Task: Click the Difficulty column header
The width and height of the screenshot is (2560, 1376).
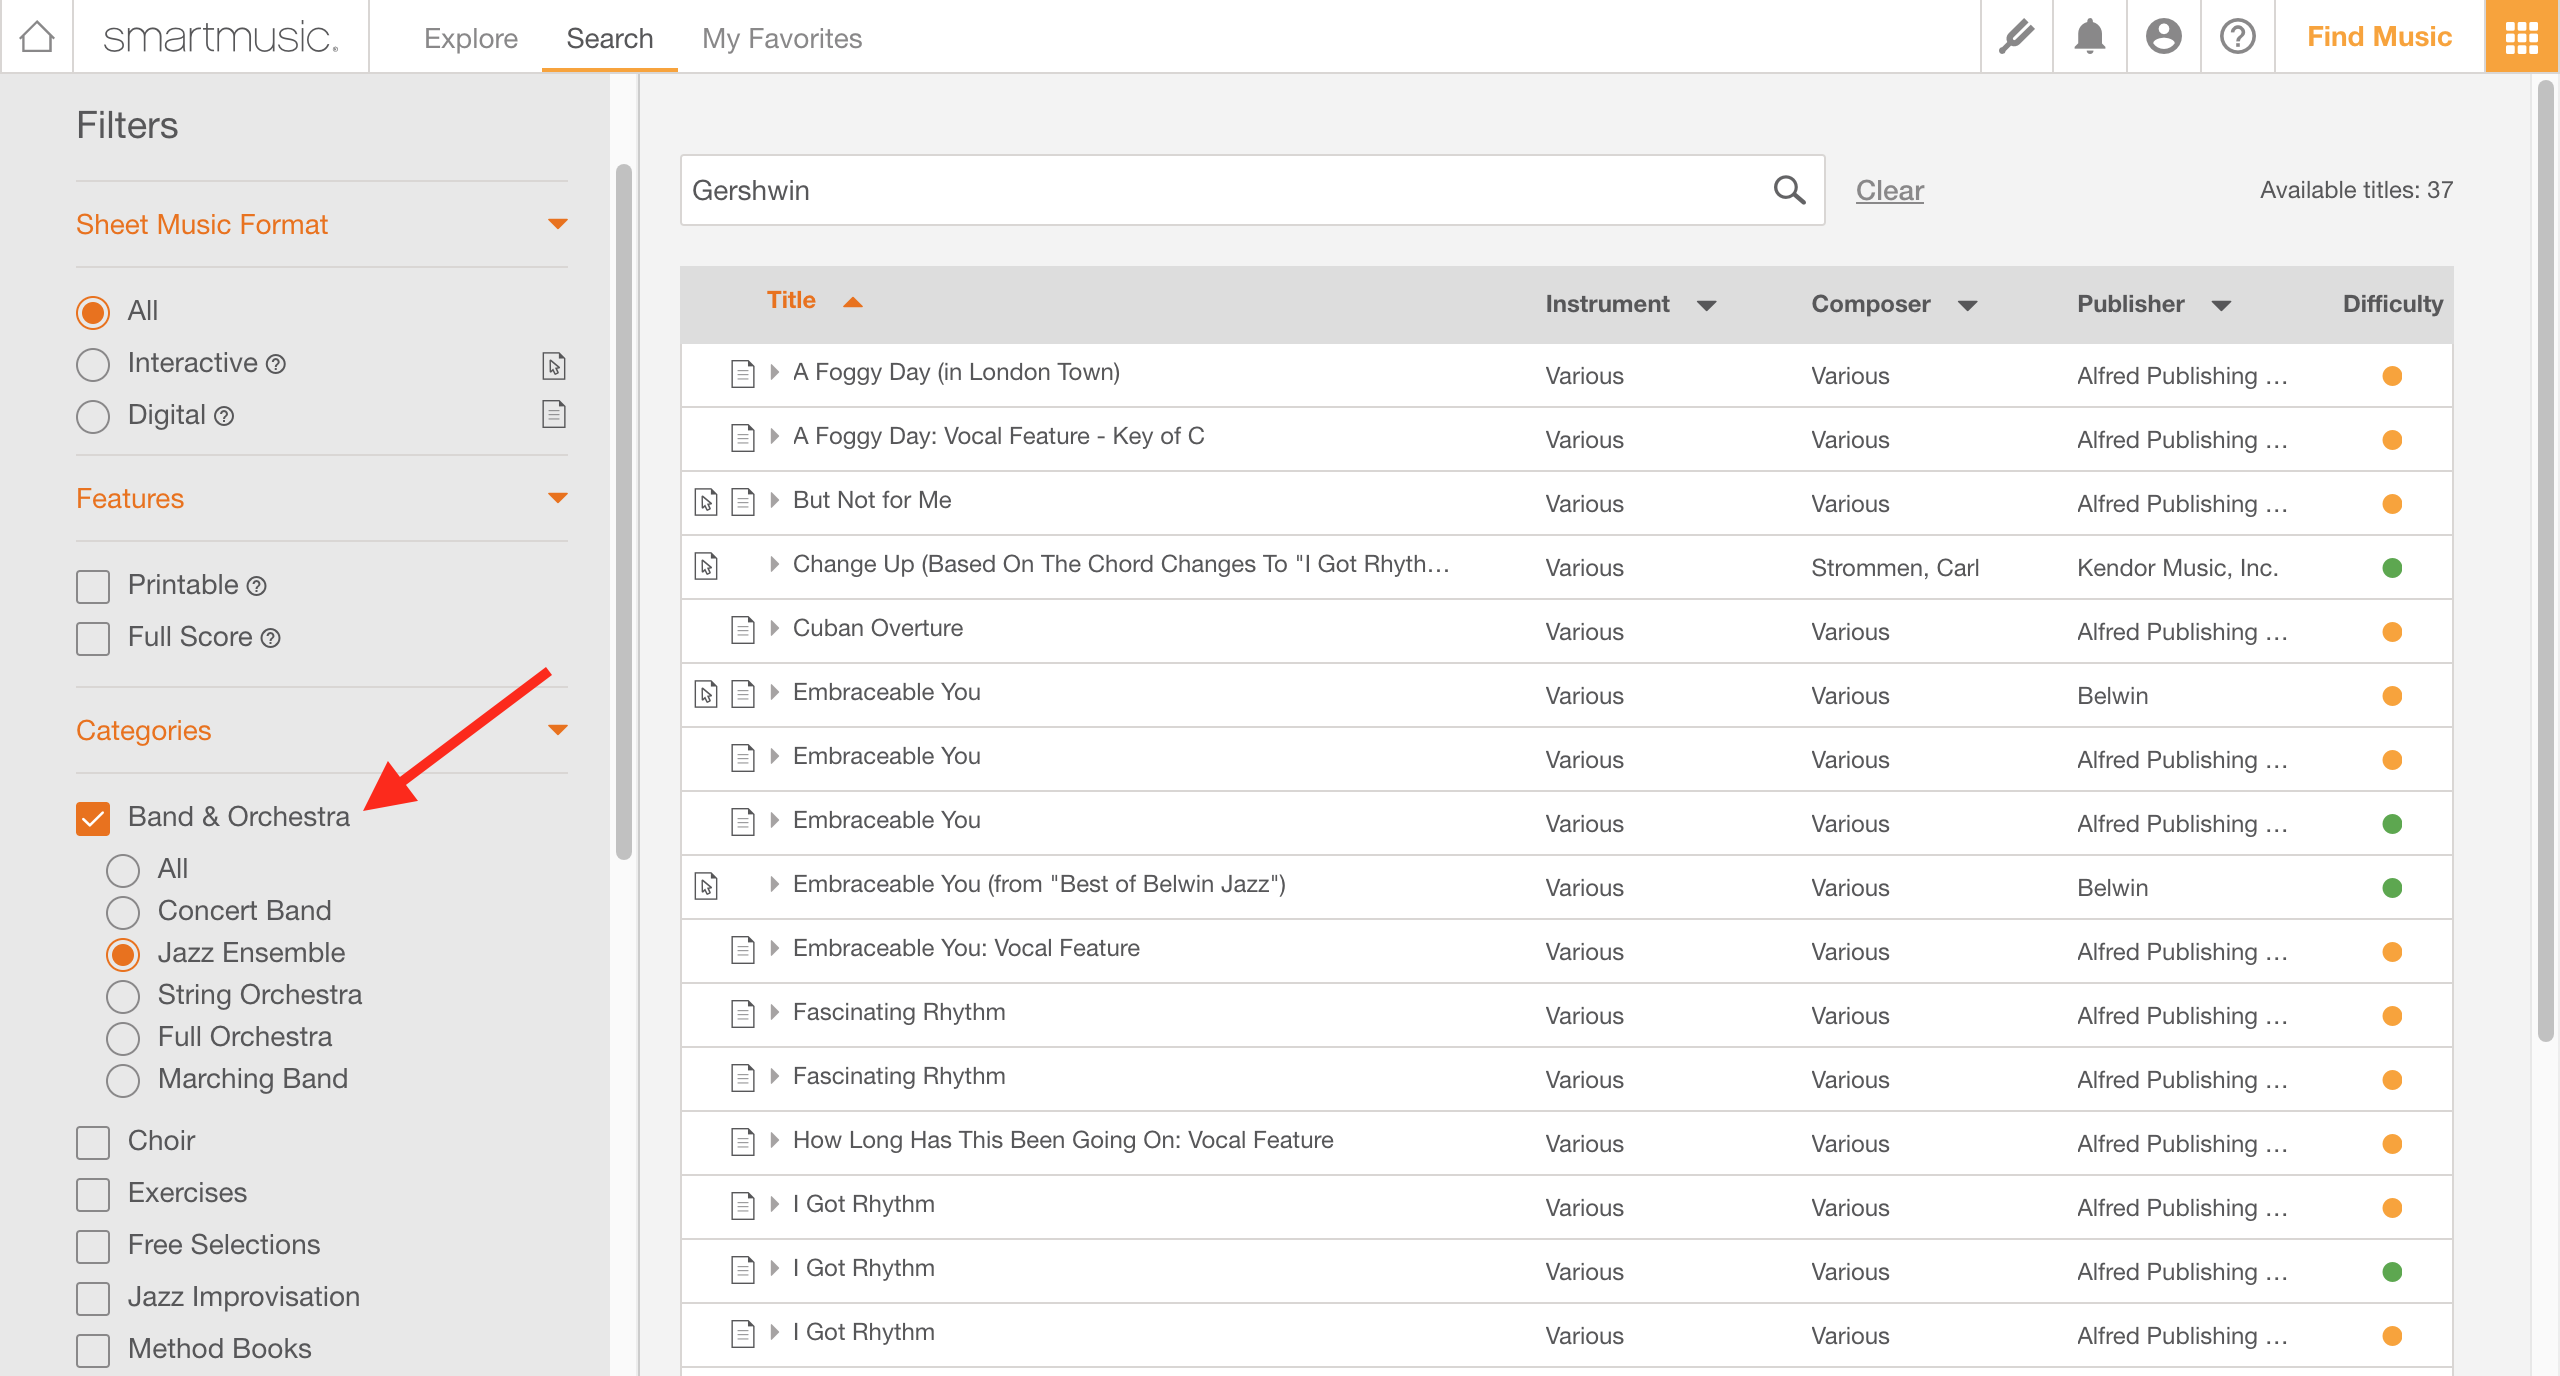Action: (x=2392, y=304)
